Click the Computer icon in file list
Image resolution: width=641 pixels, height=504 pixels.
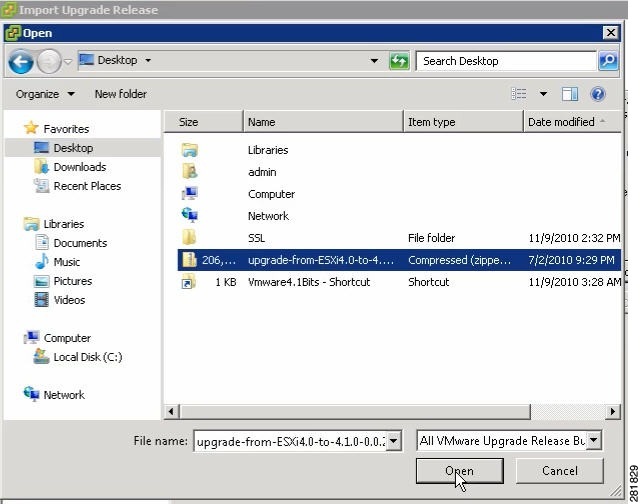coord(190,193)
